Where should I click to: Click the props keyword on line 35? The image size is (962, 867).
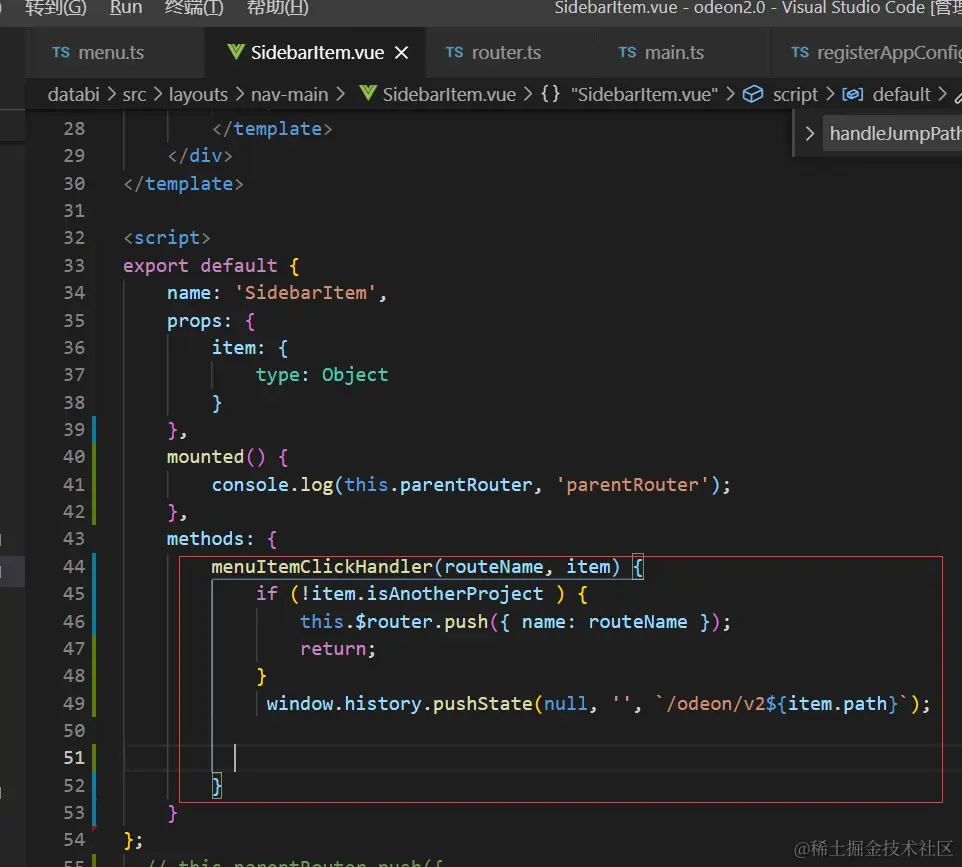point(194,321)
